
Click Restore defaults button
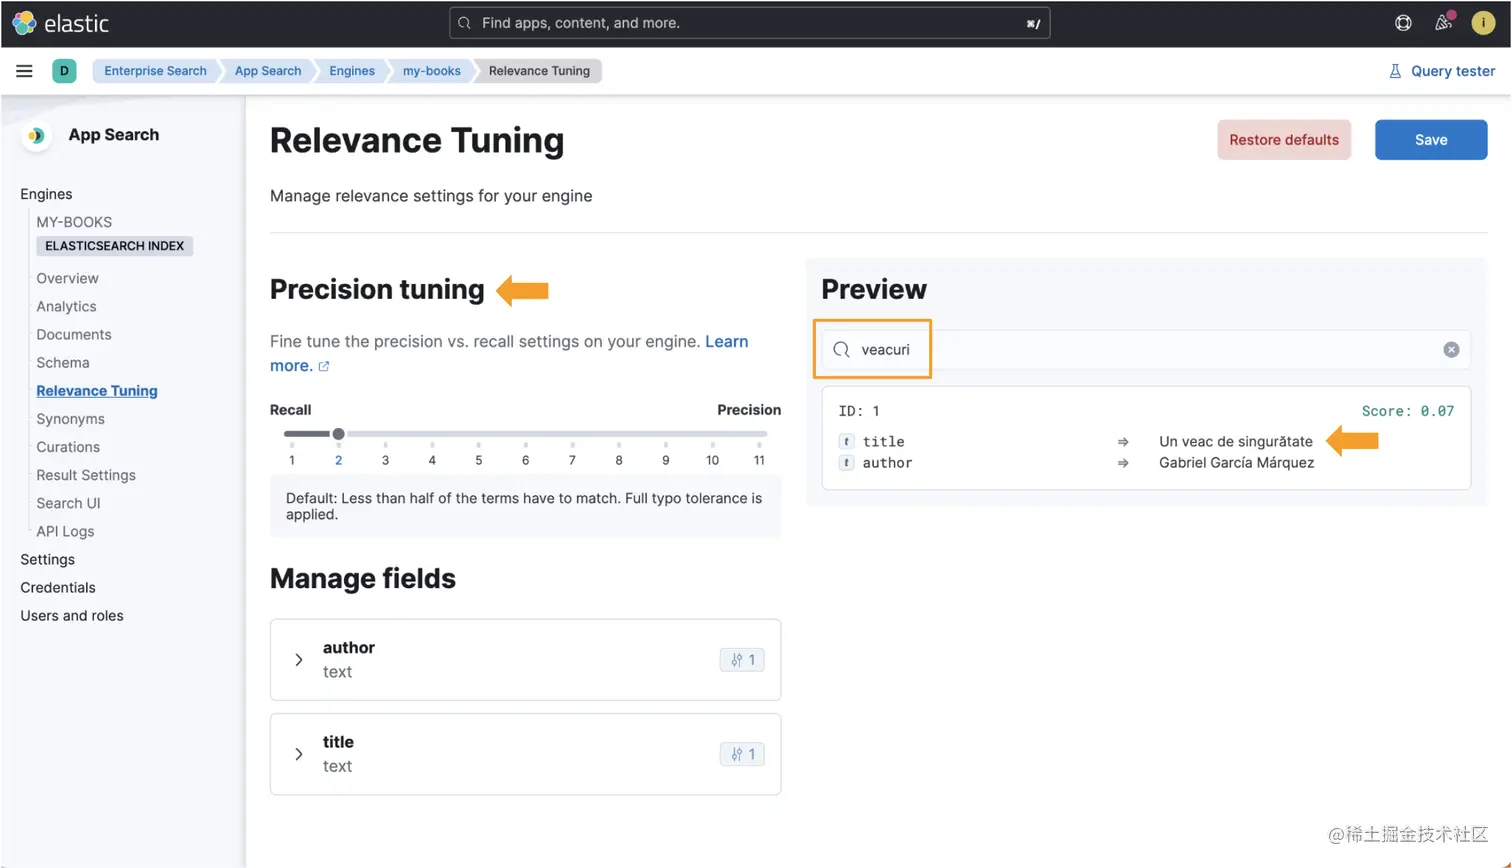tap(1284, 140)
